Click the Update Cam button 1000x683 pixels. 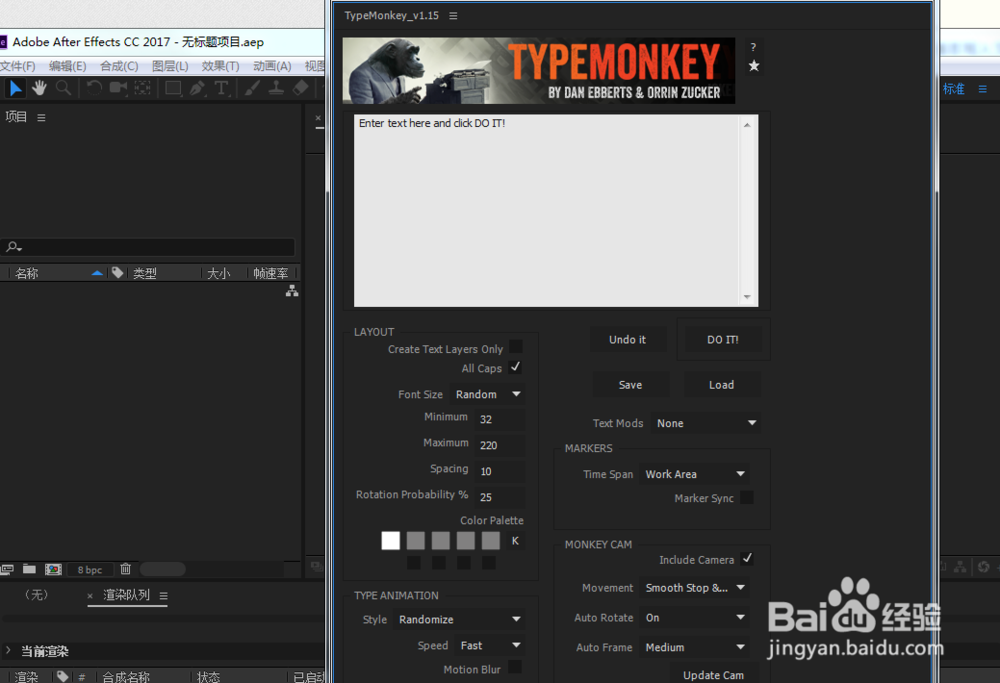[714, 674]
